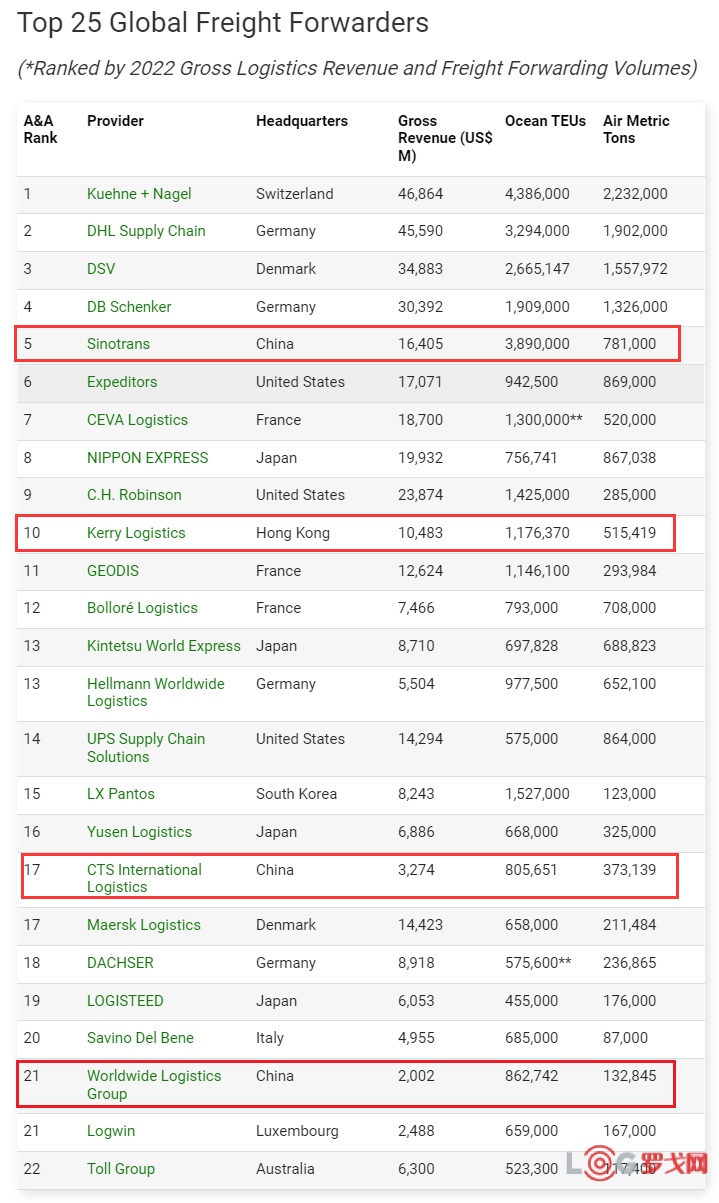
Task: Select Kuehne + Nagel revenue 46,864
Action: 420,194
